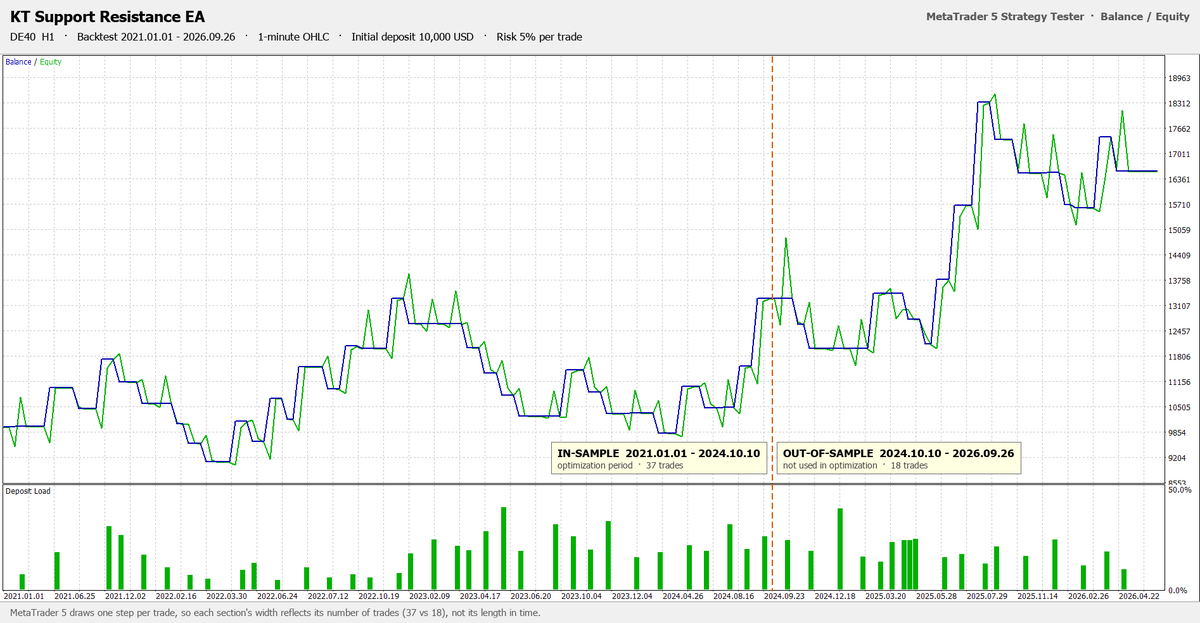The image size is (1200, 623).
Task: Click the x-axis date label 2022.10.19
Action: (x=377, y=596)
